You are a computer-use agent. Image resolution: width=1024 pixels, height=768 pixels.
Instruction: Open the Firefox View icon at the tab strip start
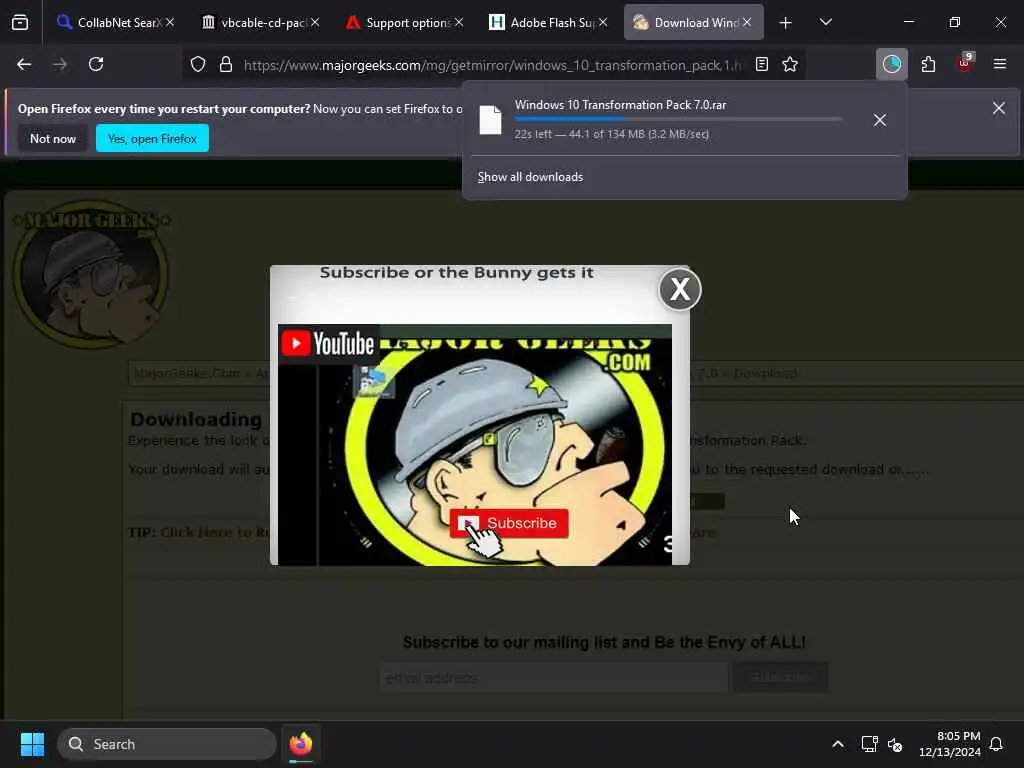[20, 23]
